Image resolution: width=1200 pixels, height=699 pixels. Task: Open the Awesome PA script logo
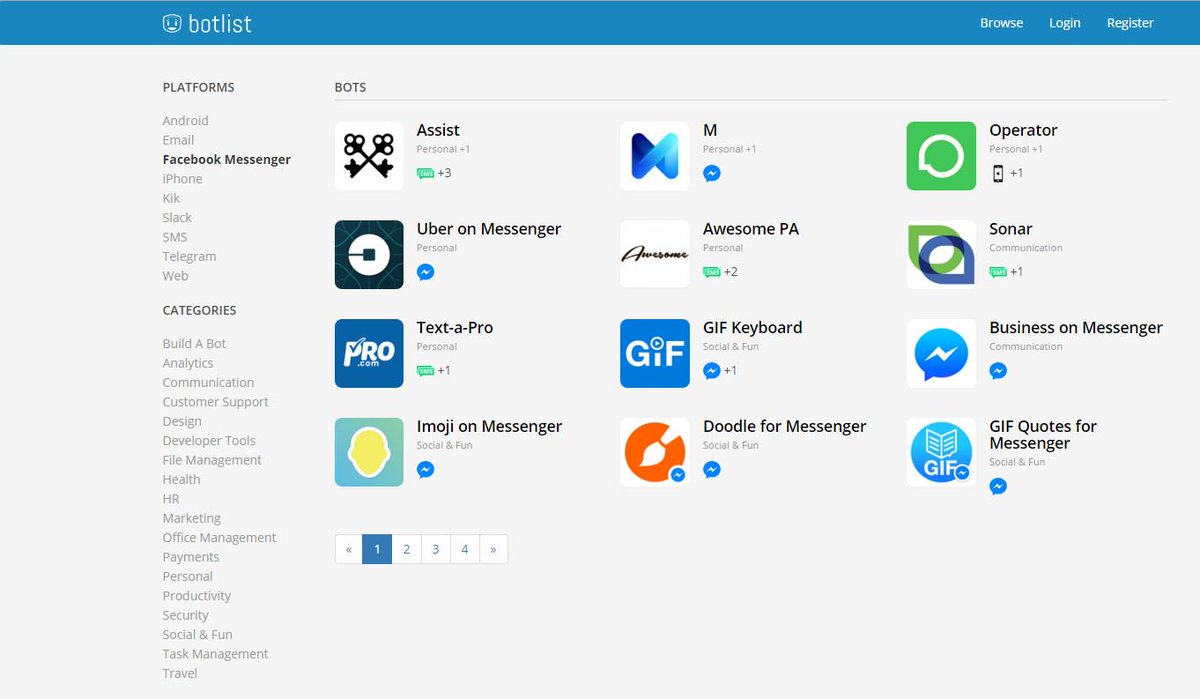click(x=655, y=255)
